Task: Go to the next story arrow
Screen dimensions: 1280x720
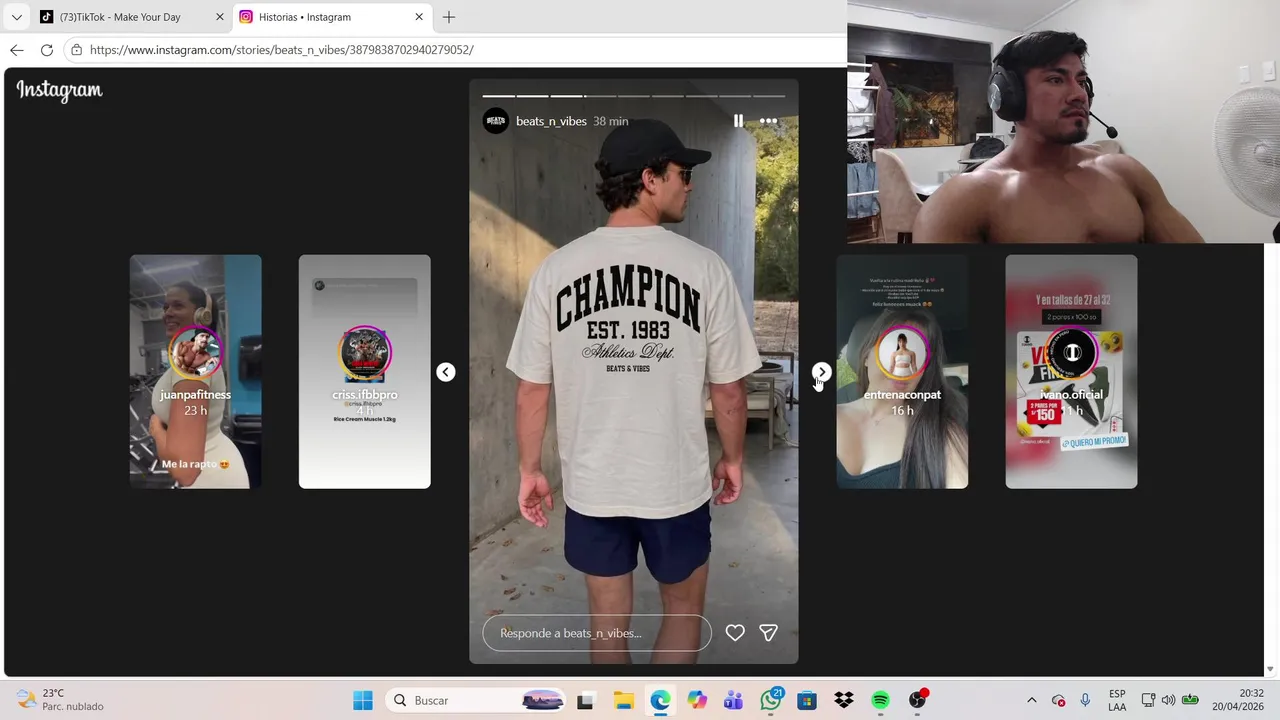Action: coord(821,372)
